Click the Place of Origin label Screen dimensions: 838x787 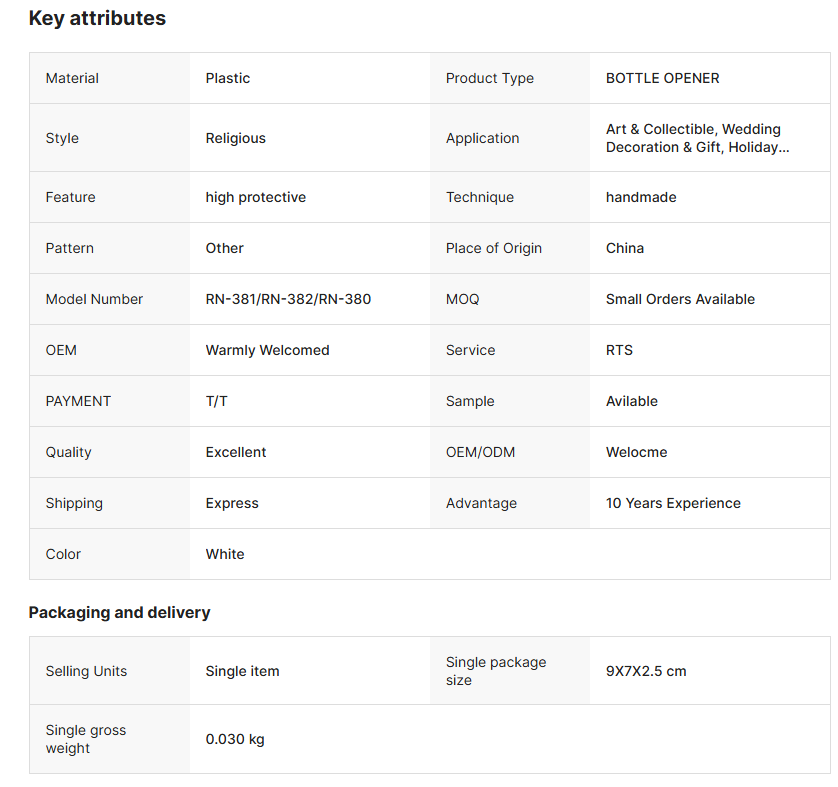coord(494,248)
